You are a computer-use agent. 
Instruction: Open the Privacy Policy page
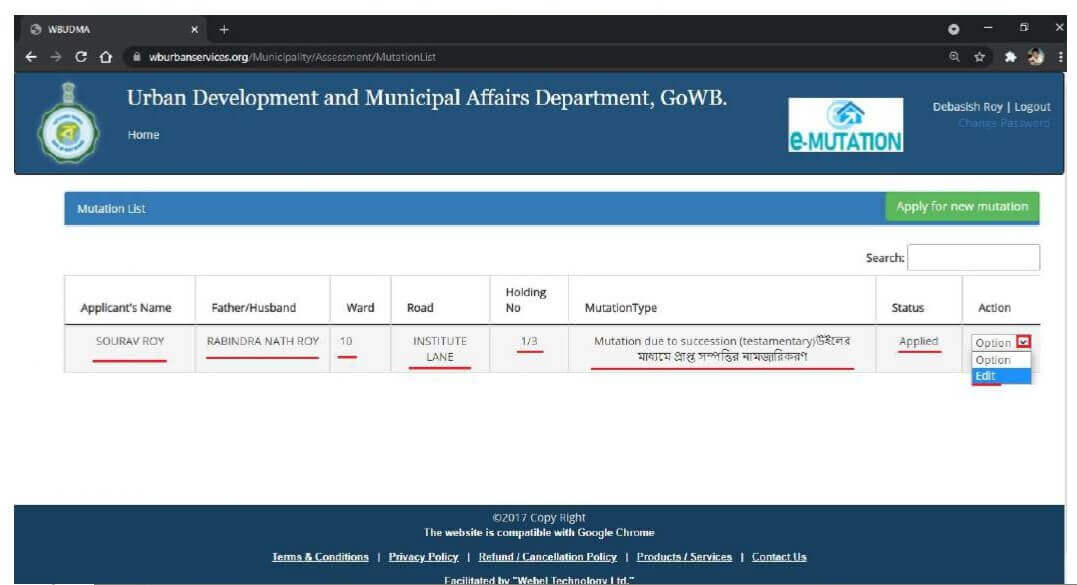(x=422, y=557)
